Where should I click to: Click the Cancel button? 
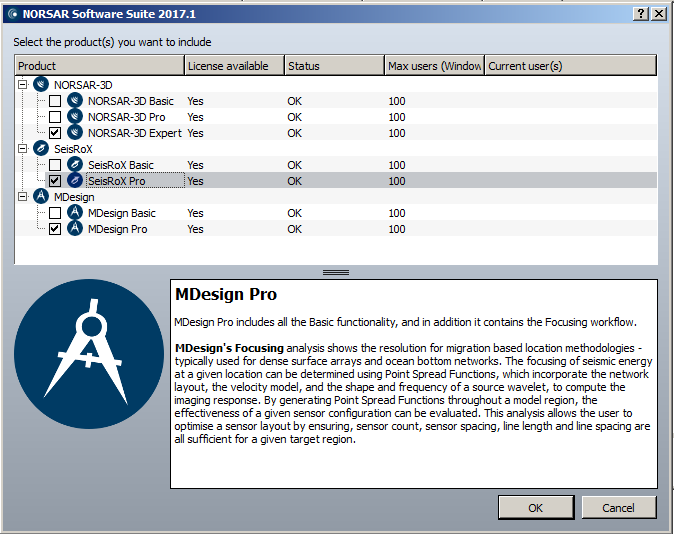(x=619, y=508)
